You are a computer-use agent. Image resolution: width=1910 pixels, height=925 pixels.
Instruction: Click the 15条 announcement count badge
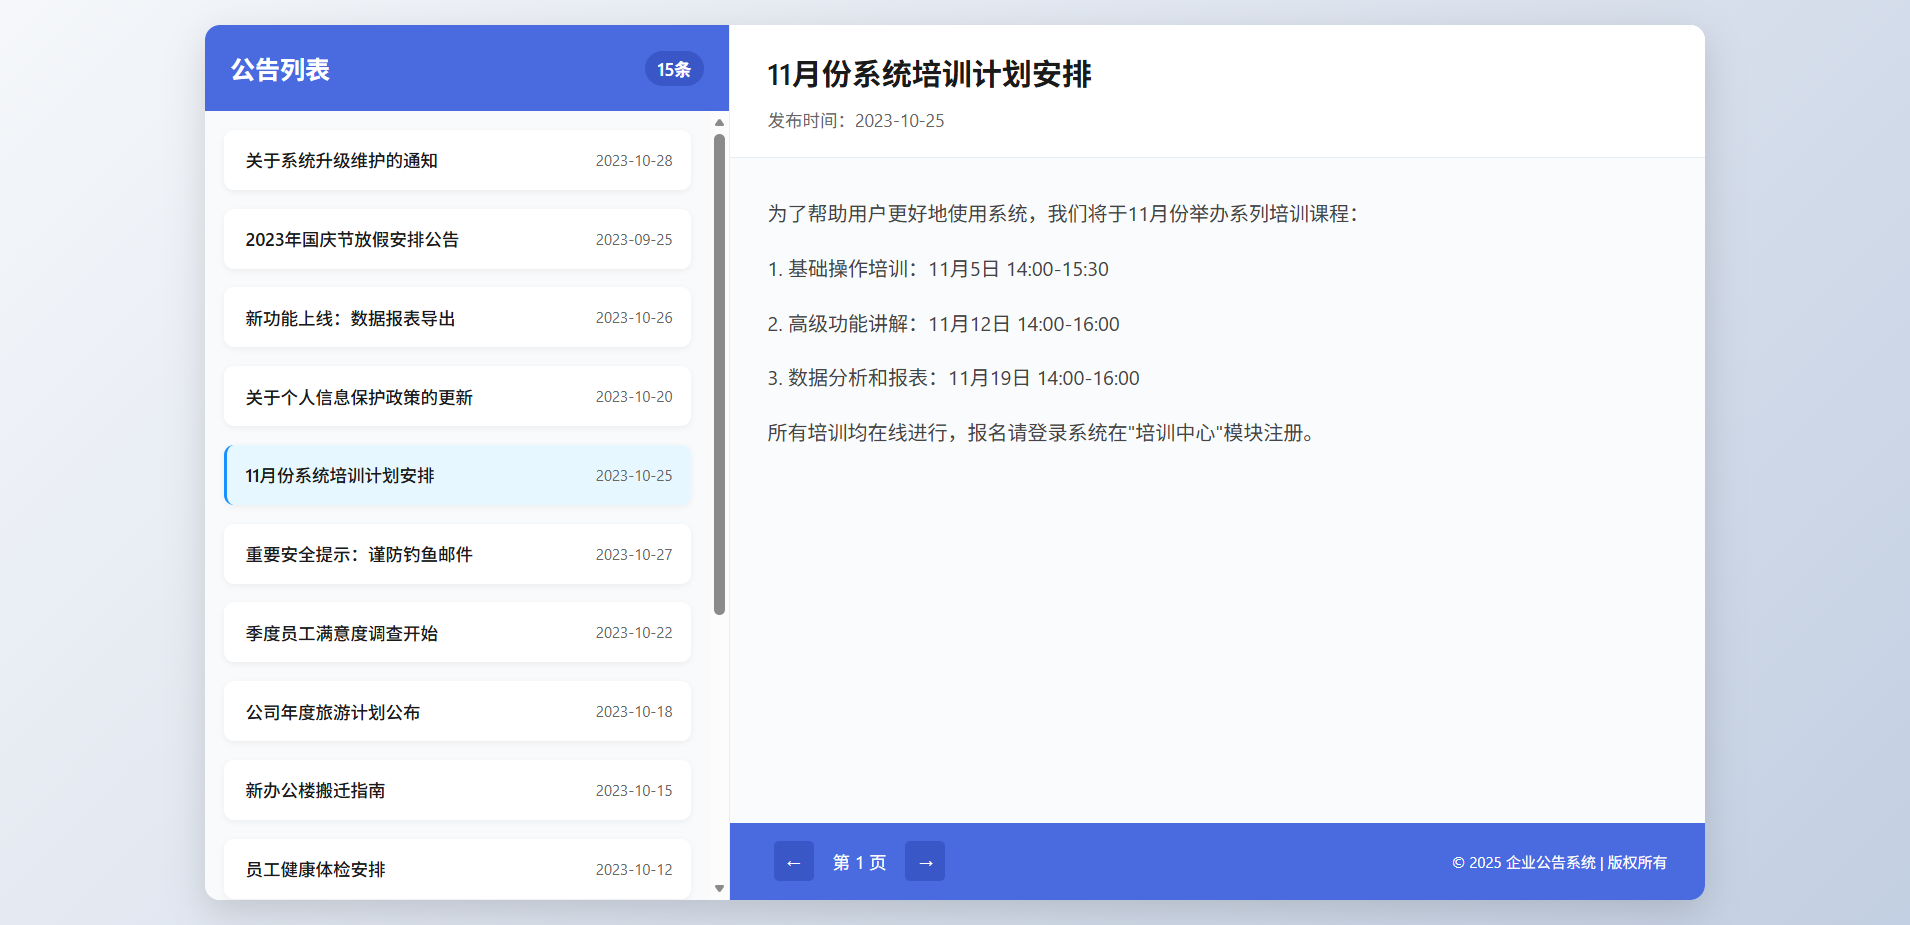(x=674, y=69)
